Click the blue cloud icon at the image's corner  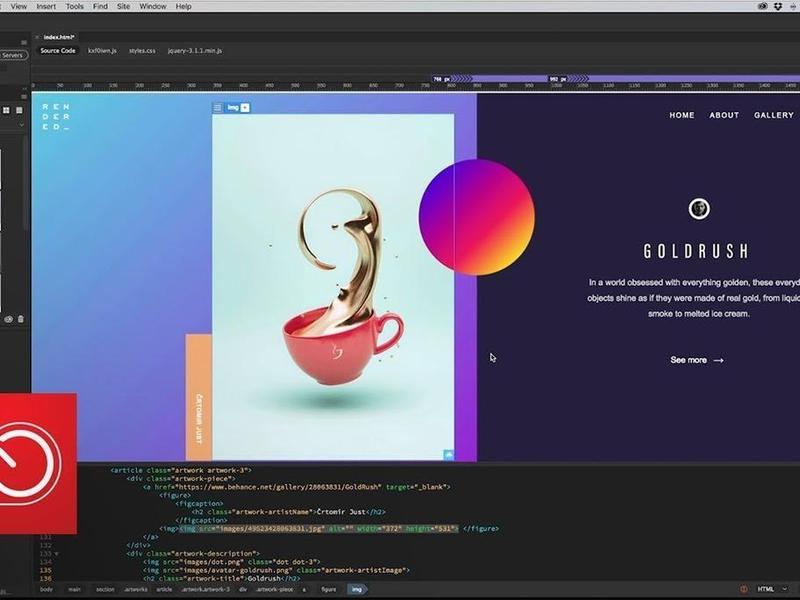point(448,454)
